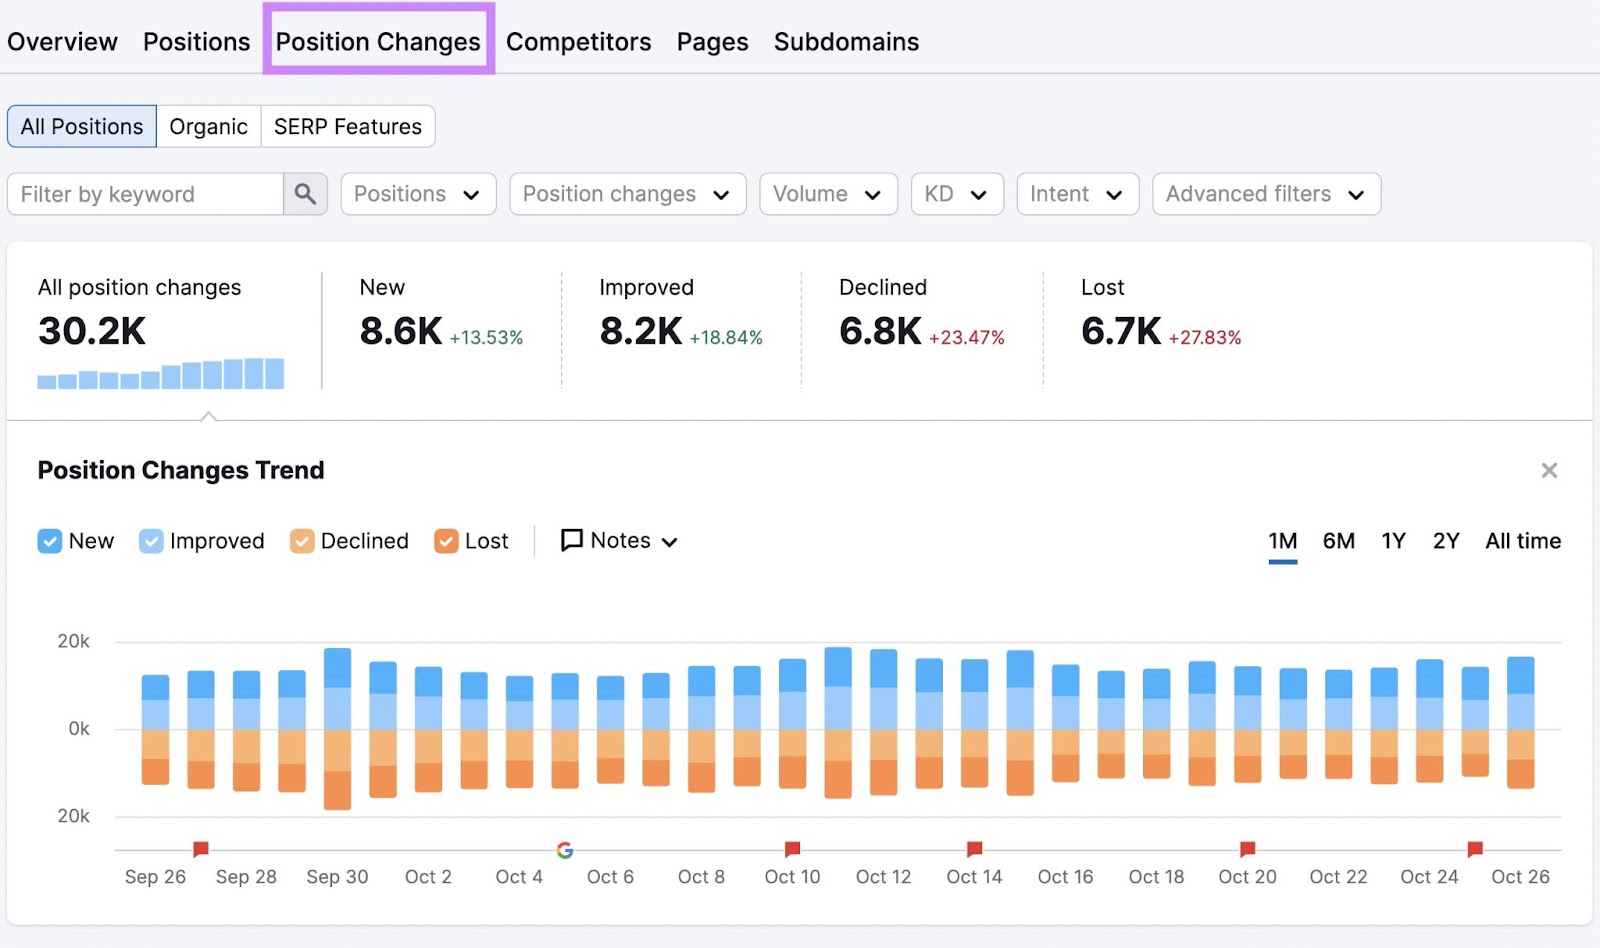Image resolution: width=1600 pixels, height=948 pixels.
Task: Open the Volume filter dropdown
Action: pyautogui.click(x=828, y=193)
